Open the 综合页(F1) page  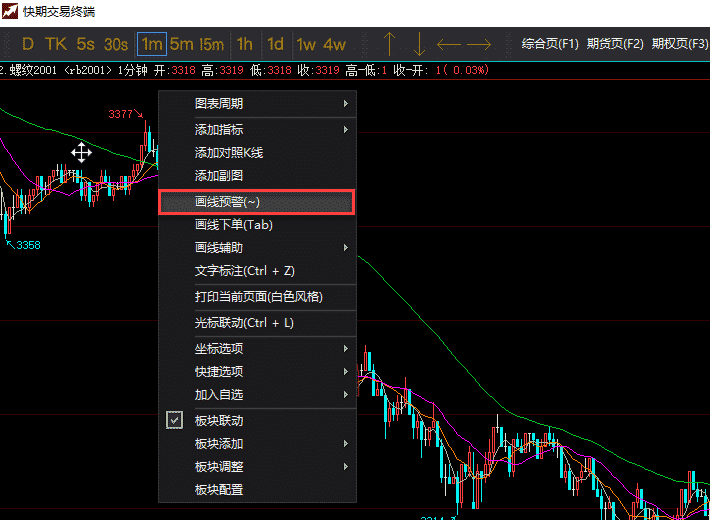pos(550,44)
